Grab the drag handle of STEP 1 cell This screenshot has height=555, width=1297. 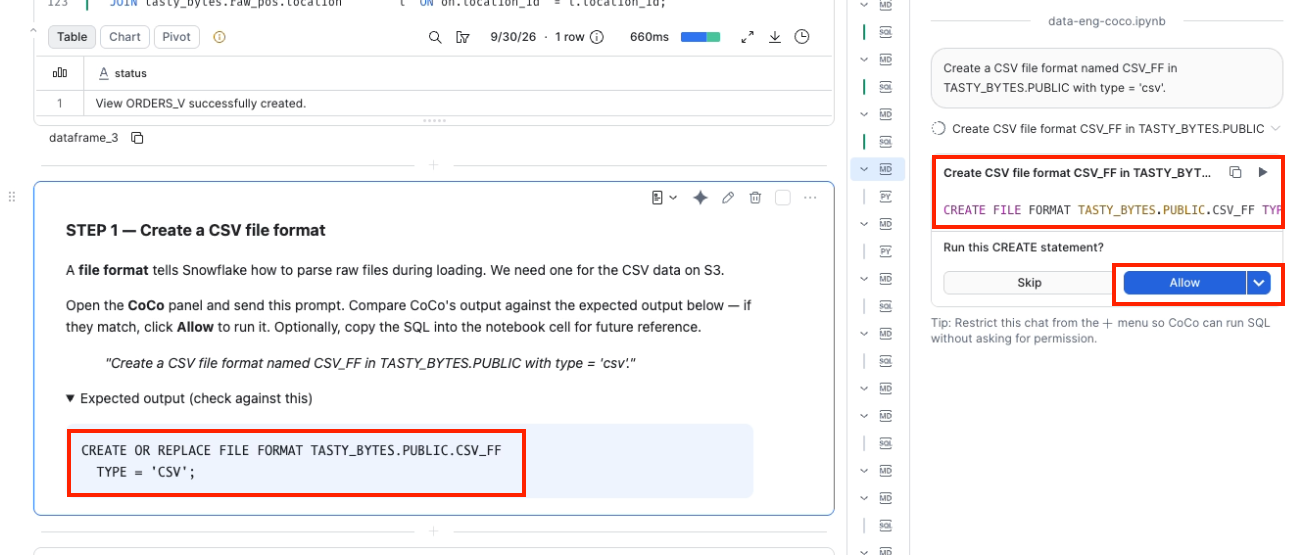(x=12, y=197)
